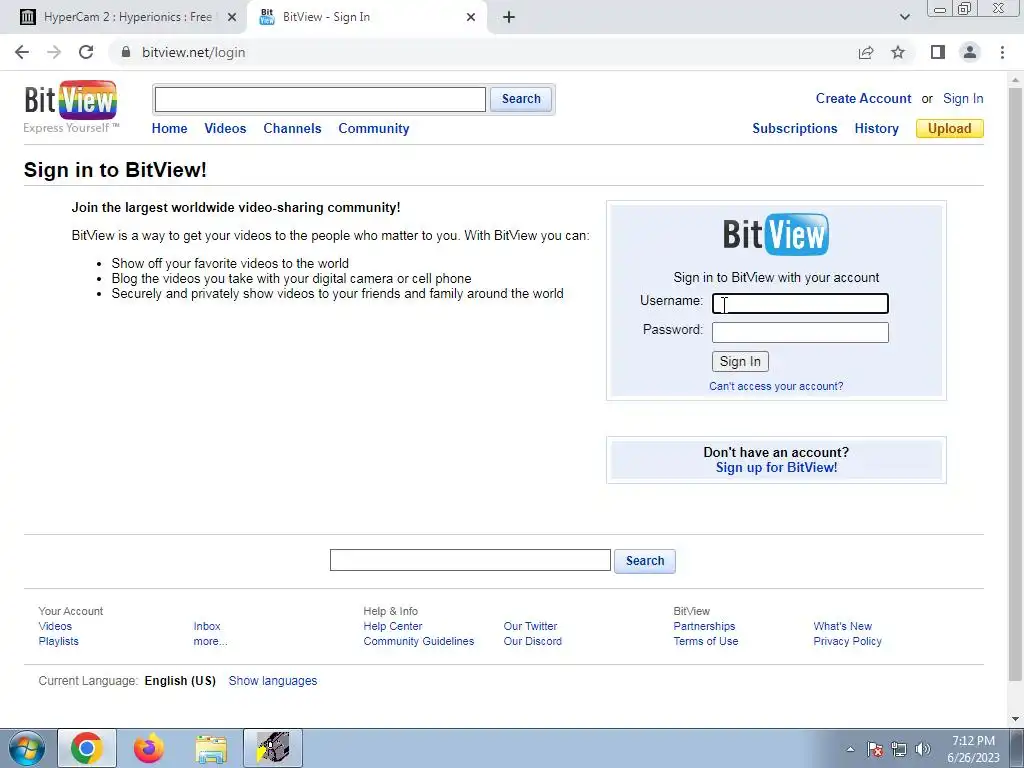Launch Firefox from the taskbar
The width and height of the screenshot is (1024, 768).
pyautogui.click(x=149, y=748)
